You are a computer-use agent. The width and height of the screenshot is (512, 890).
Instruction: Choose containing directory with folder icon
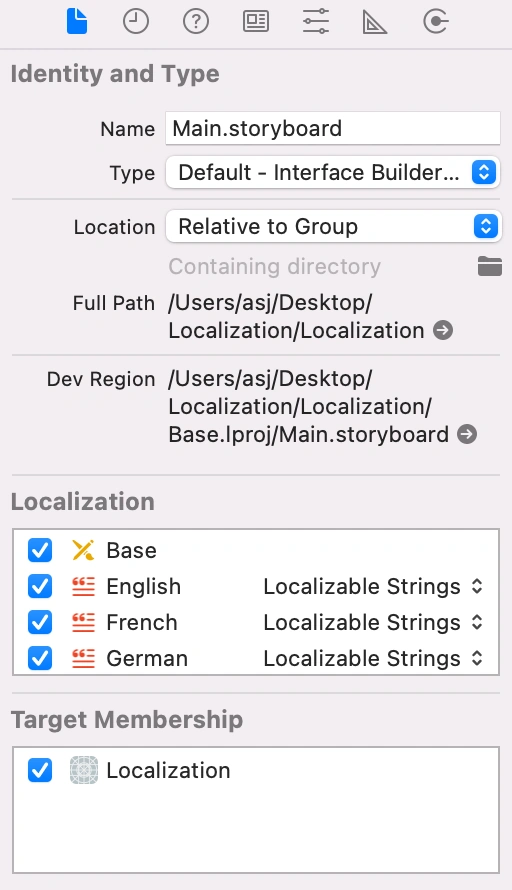490,266
